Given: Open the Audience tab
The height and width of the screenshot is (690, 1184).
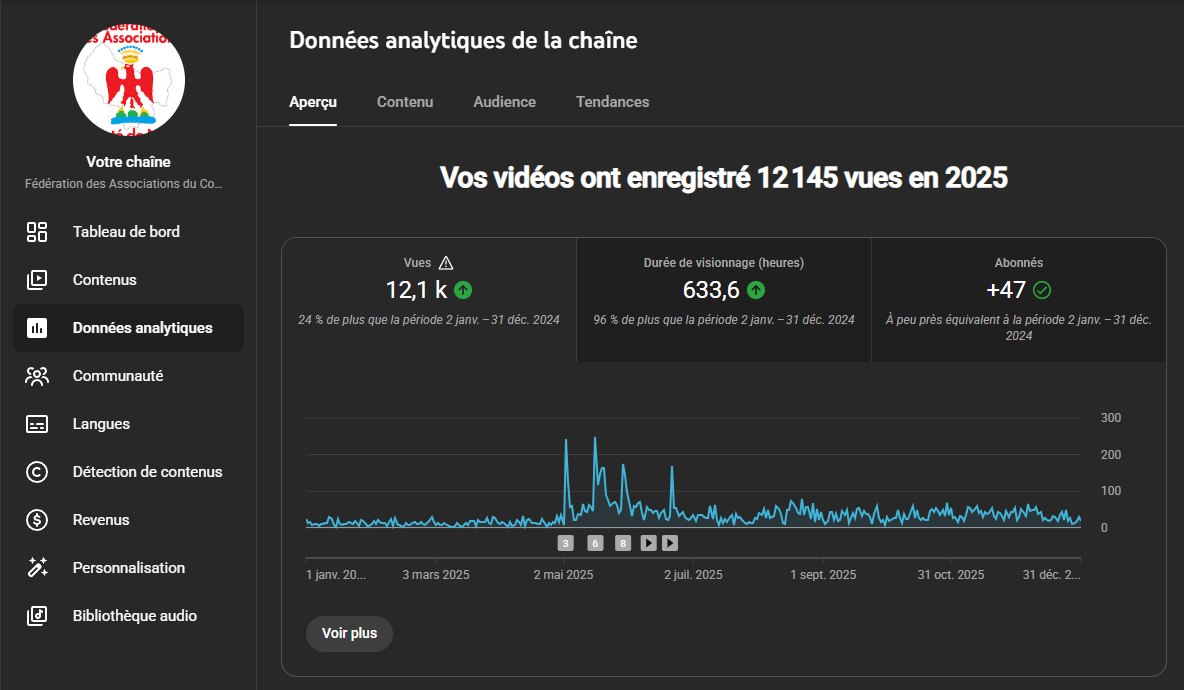Looking at the screenshot, I should pos(504,102).
